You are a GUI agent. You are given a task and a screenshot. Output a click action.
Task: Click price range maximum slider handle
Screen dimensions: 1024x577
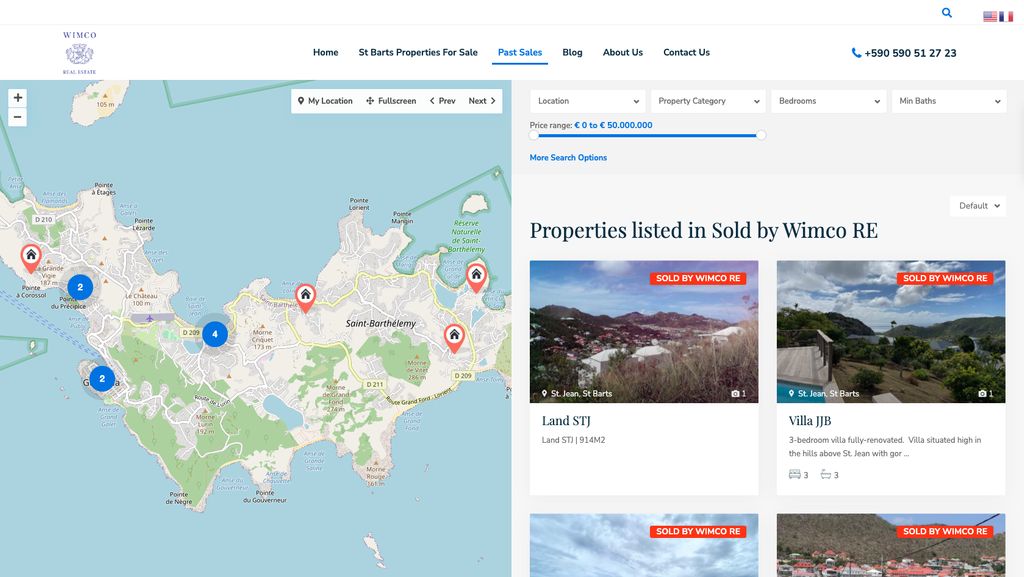(761, 135)
